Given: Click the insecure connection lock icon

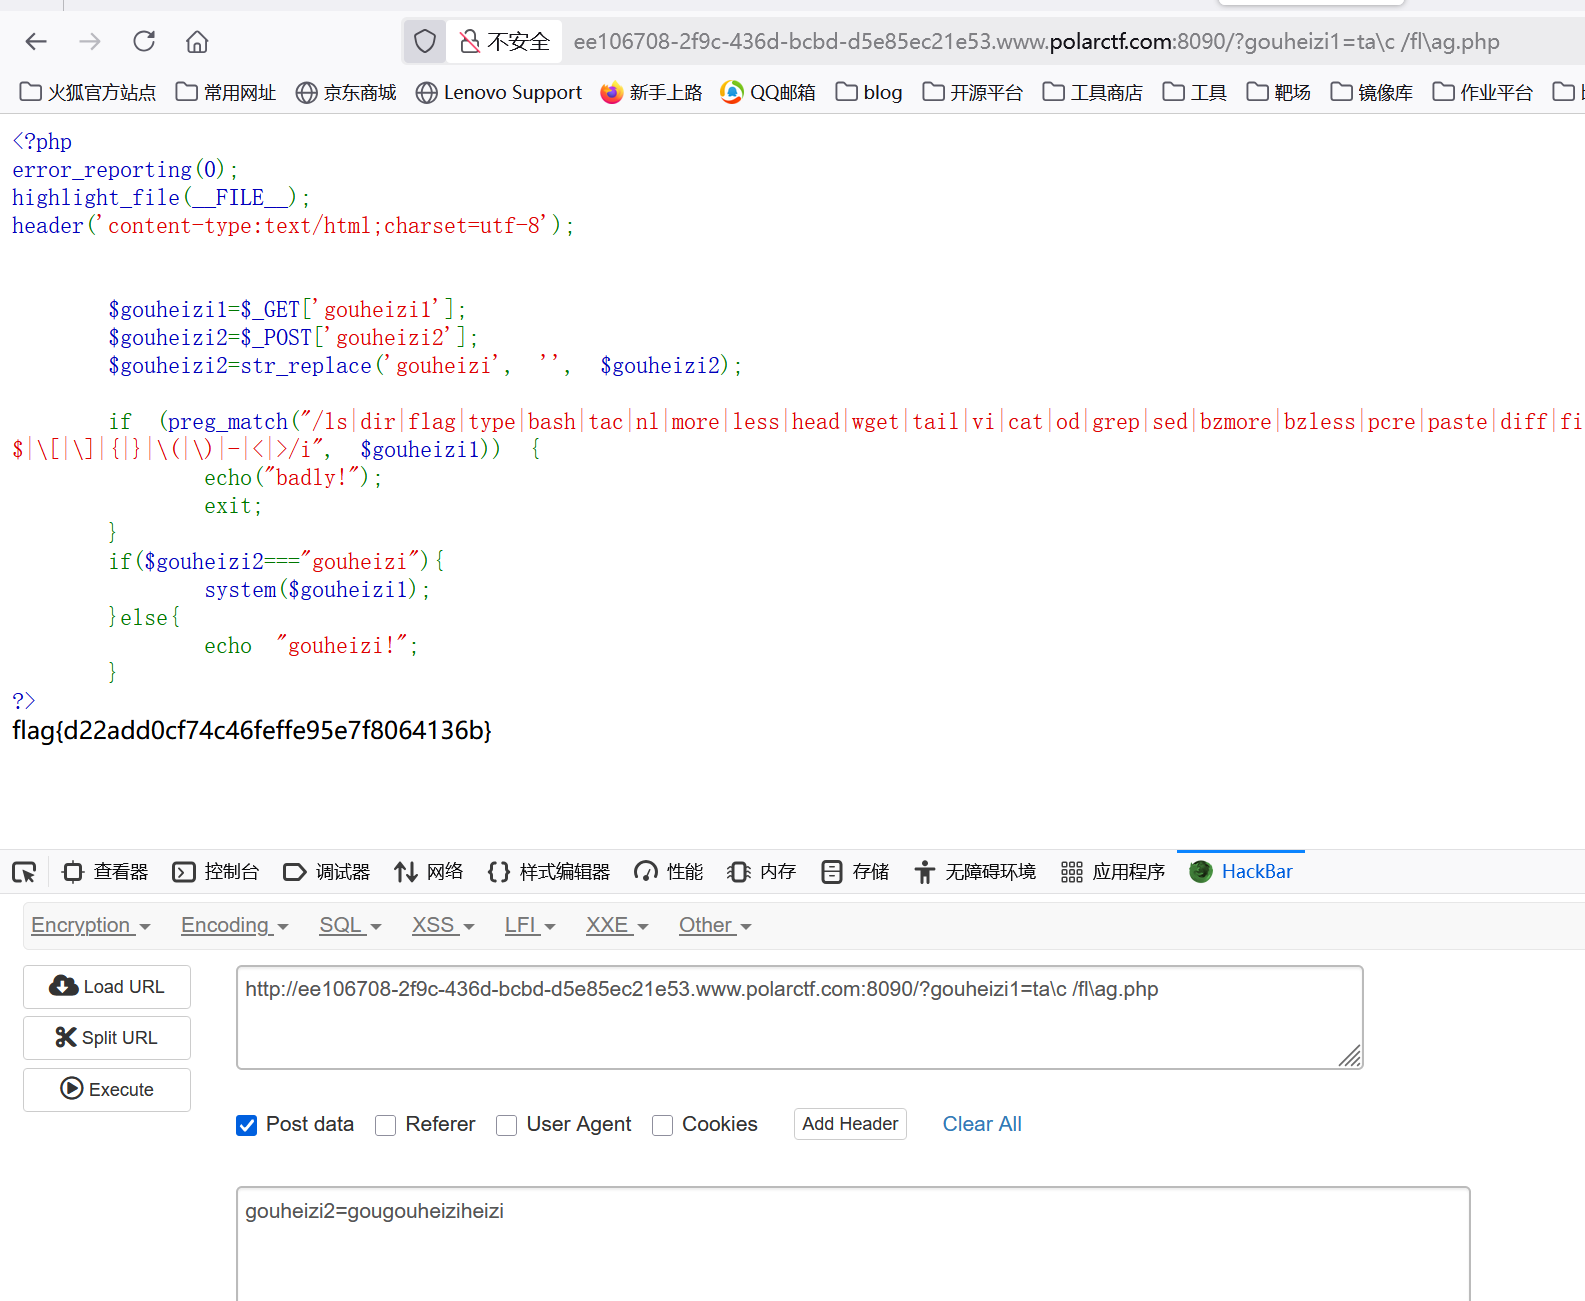Looking at the screenshot, I should pyautogui.click(x=469, y=41).
